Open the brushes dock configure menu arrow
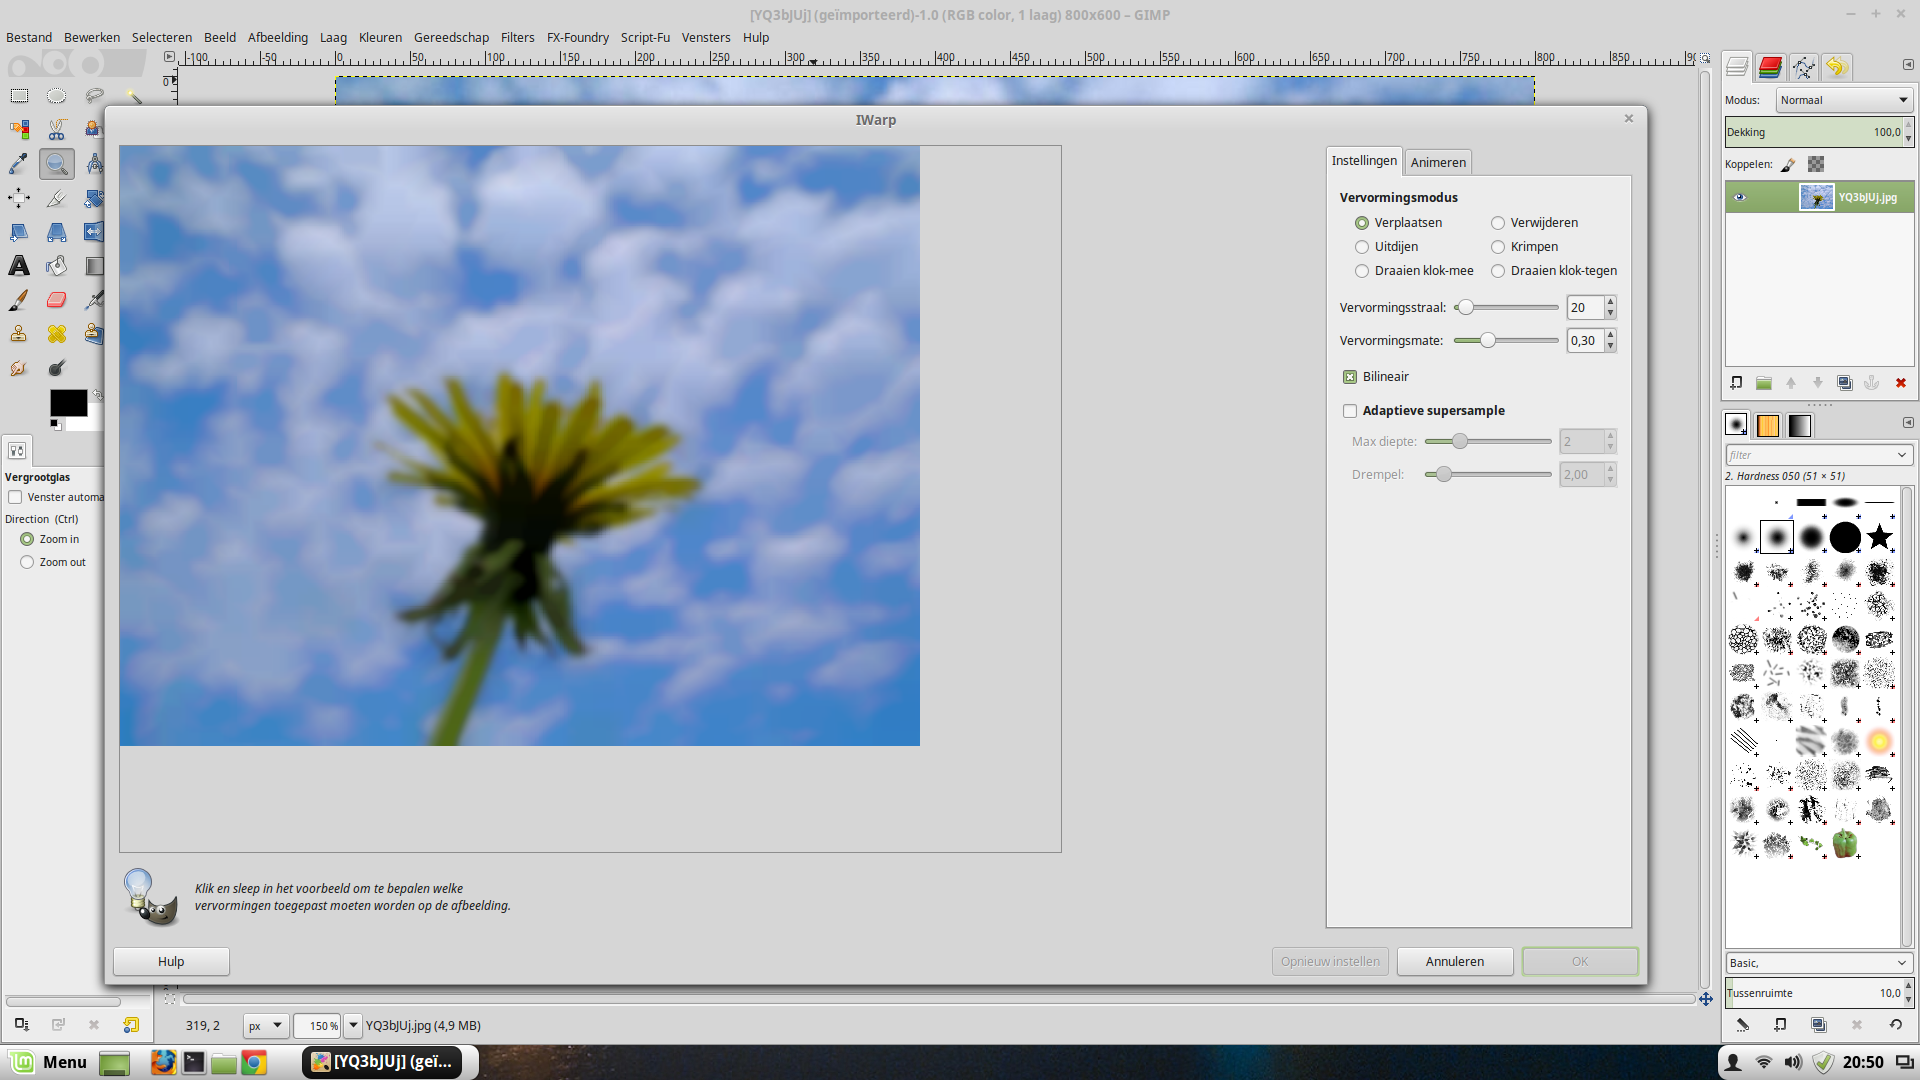 (x=1908, y=422)
